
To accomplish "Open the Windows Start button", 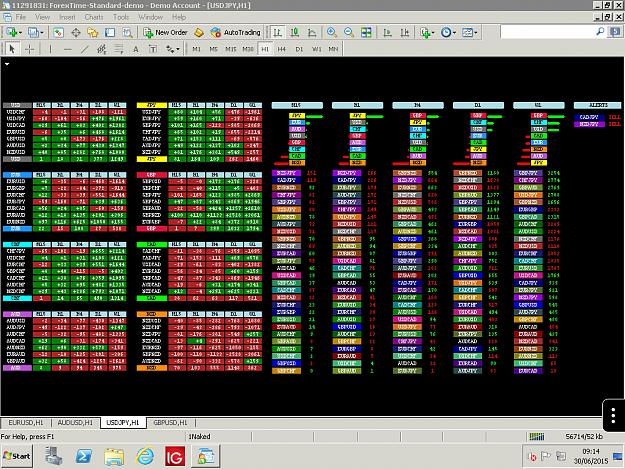I will pos(16,456).
